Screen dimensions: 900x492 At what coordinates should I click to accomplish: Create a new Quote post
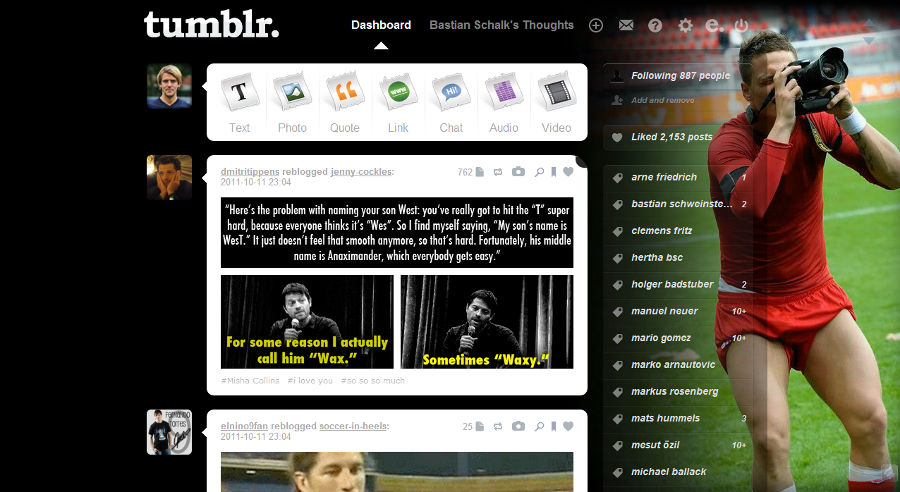(x=345, y=103)
